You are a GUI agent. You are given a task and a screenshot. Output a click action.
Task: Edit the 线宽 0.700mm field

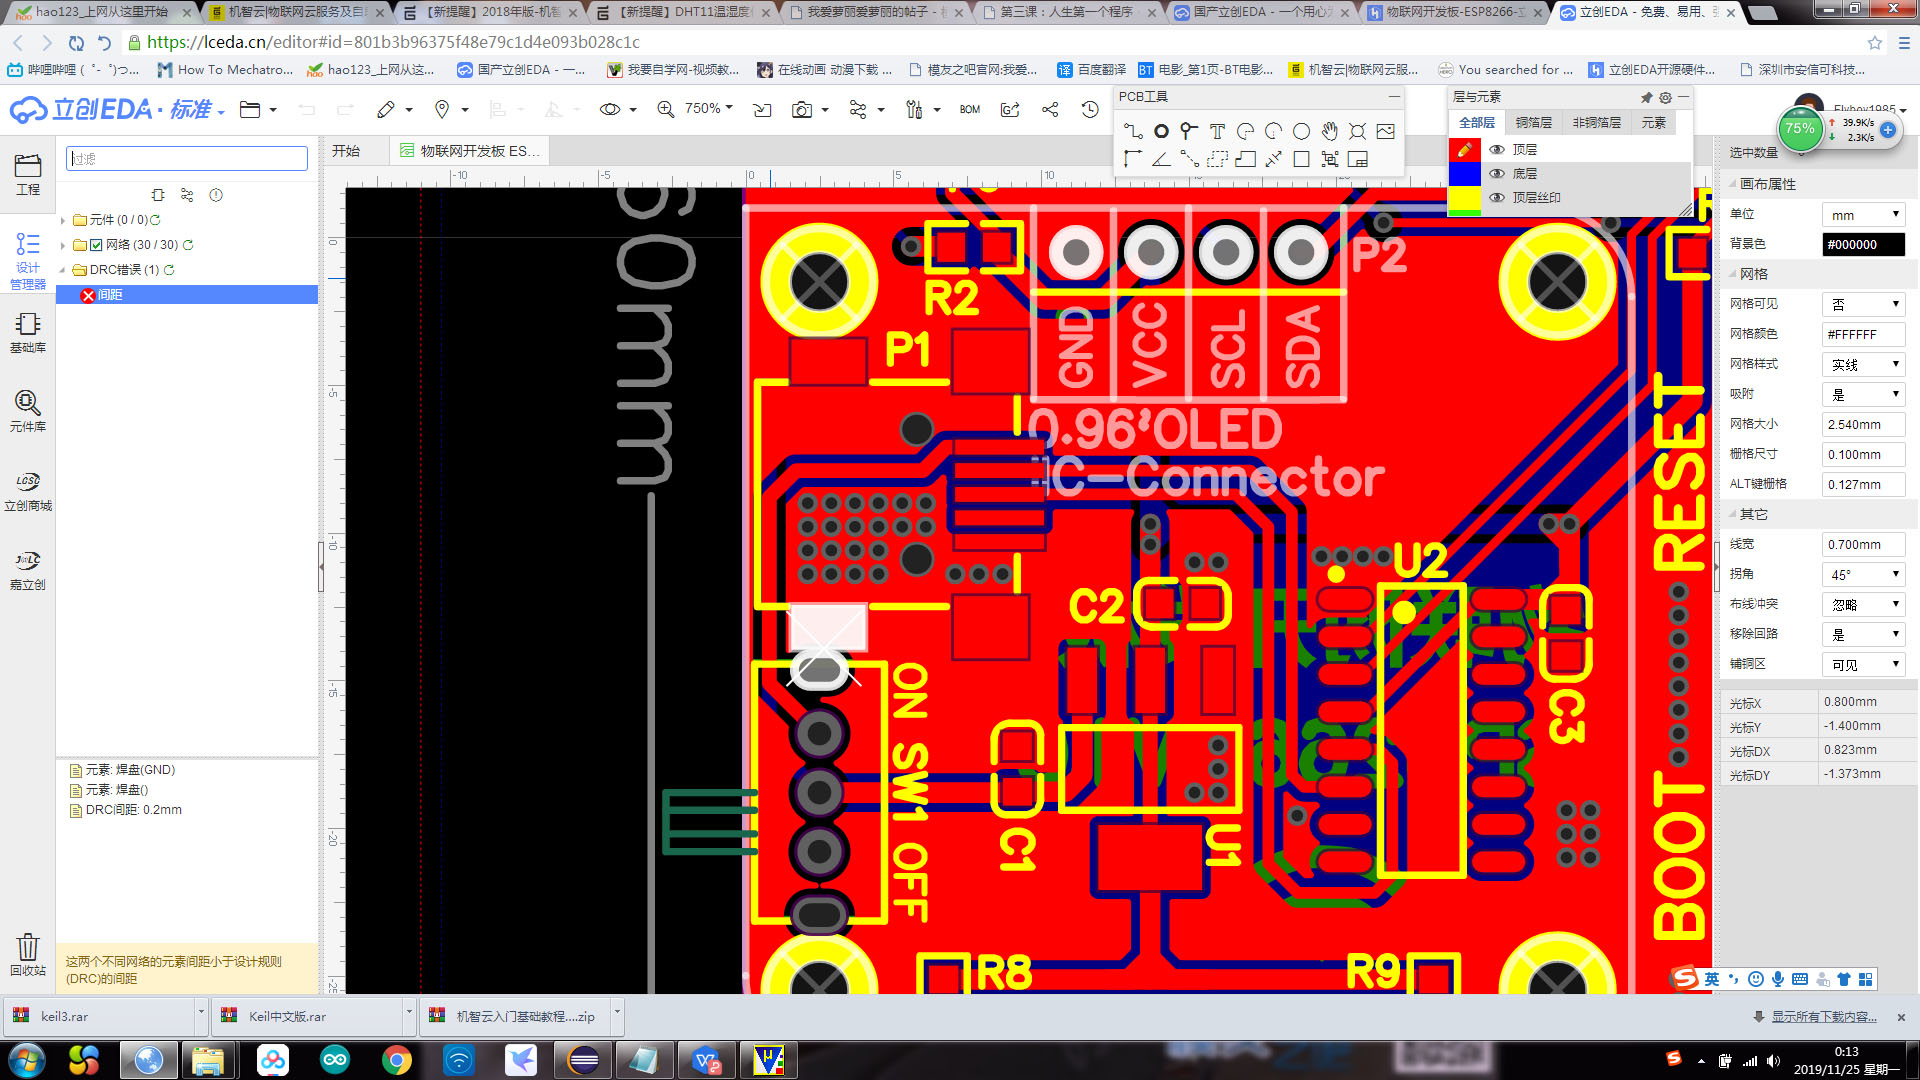coord(1863,544)
